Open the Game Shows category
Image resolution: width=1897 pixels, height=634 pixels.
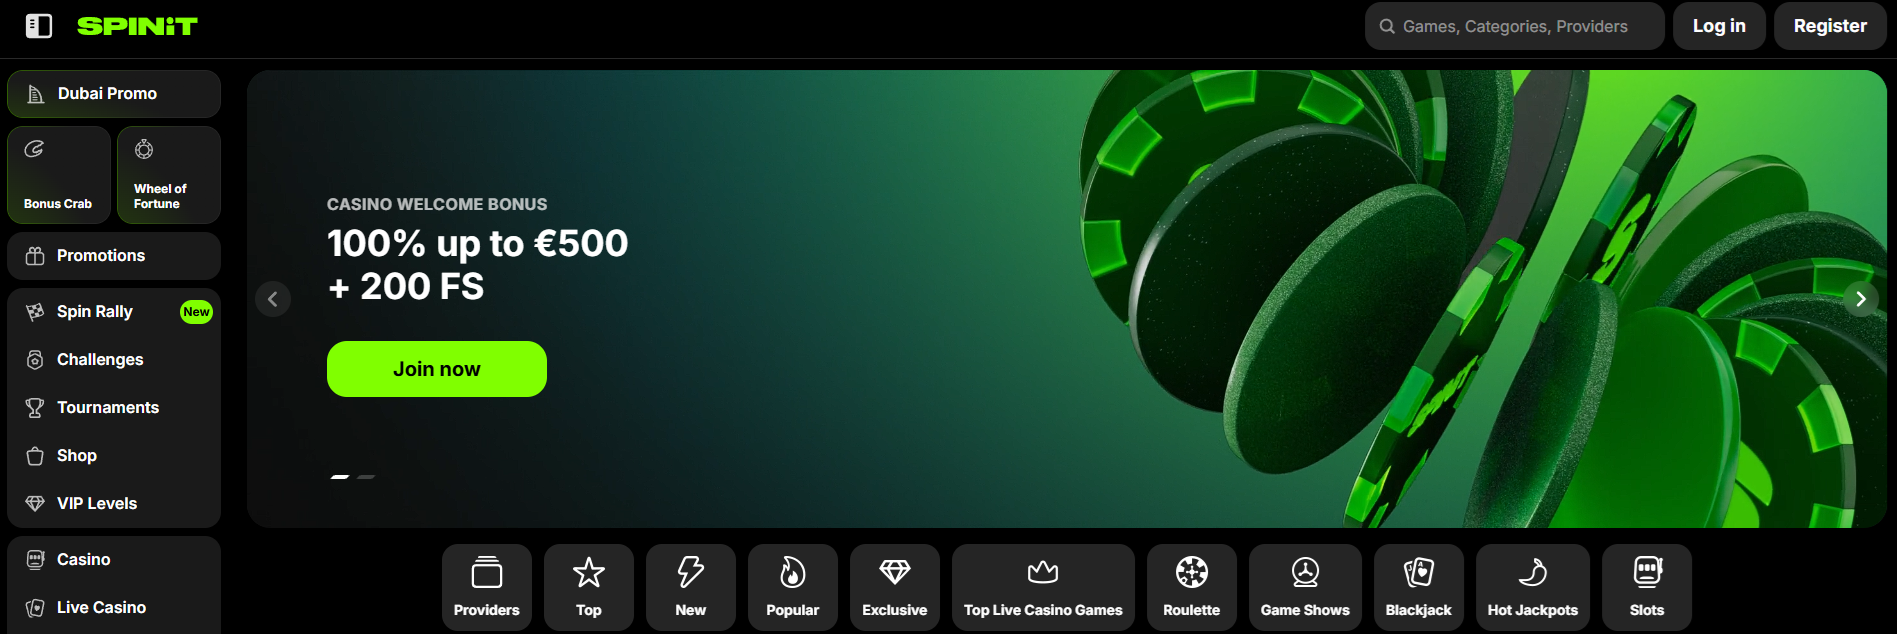1305,587
